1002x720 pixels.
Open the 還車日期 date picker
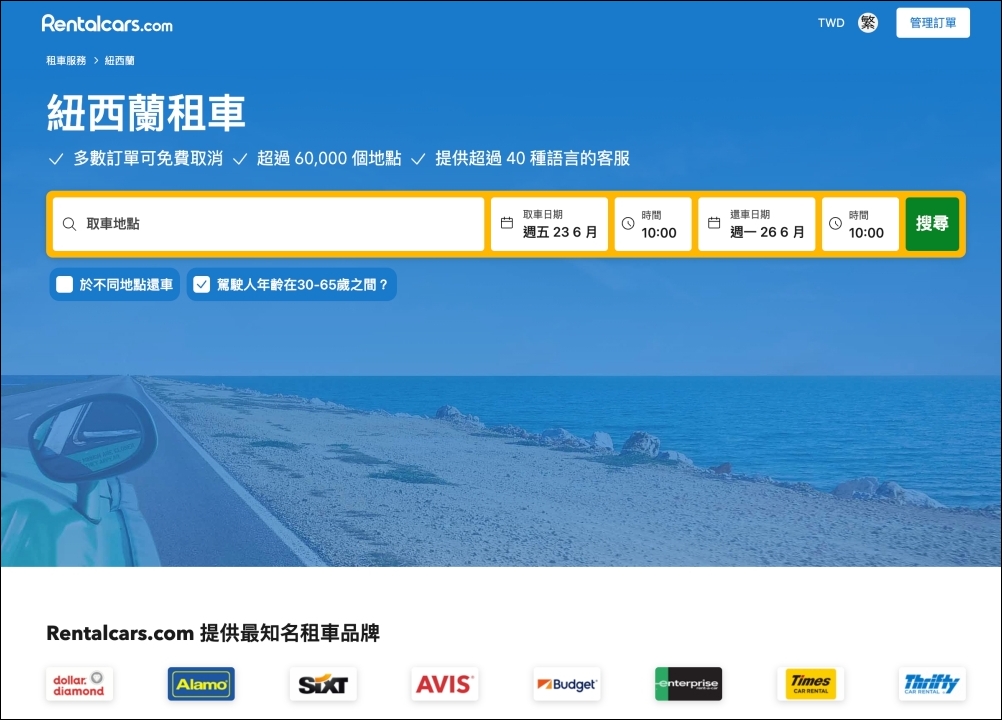click(757, 224)
